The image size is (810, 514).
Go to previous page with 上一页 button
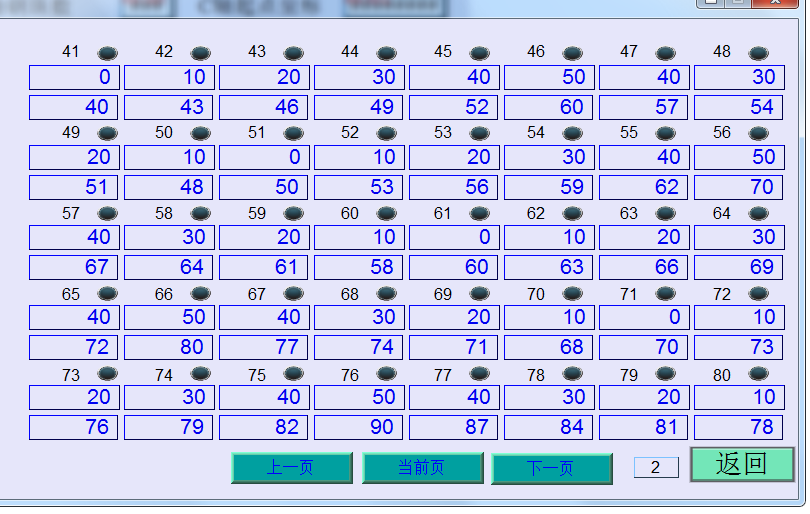292,468
